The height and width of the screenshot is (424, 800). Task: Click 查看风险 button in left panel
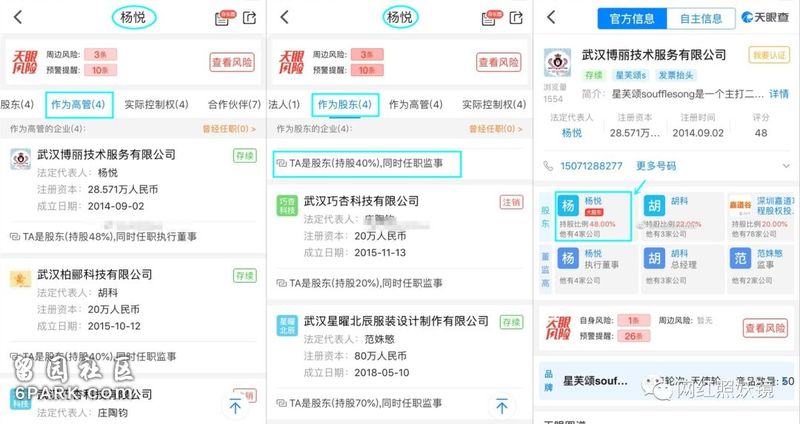tap(232, 62)
